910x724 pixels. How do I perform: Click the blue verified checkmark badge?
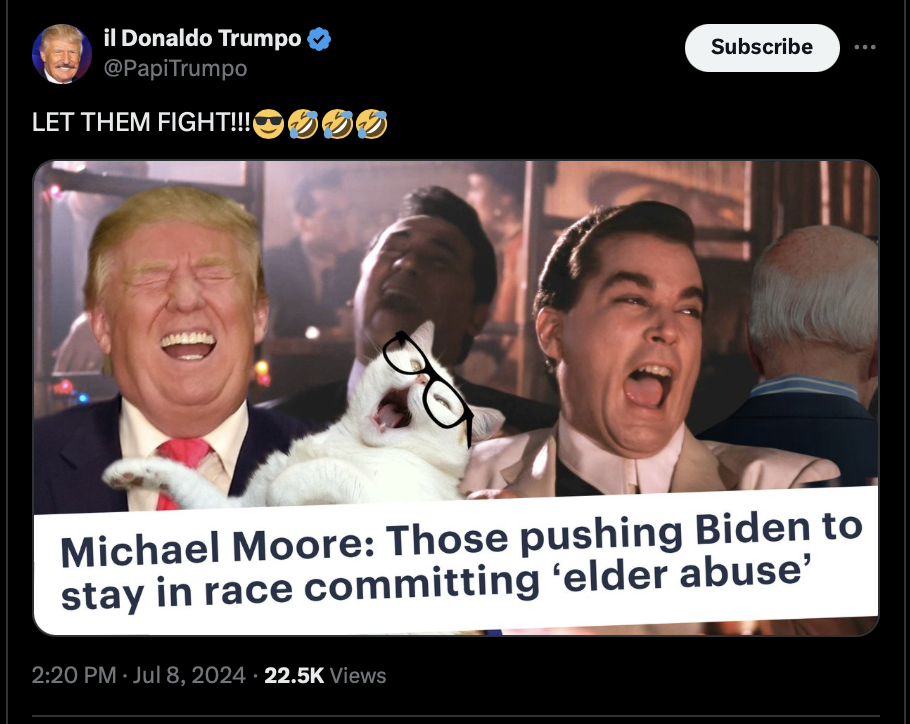pos(319,39)
